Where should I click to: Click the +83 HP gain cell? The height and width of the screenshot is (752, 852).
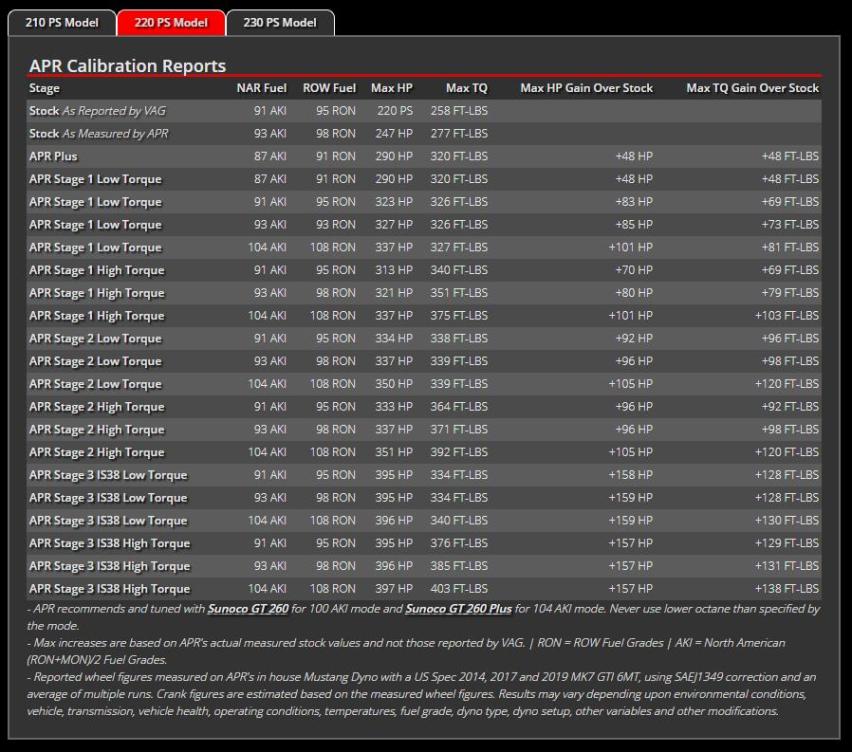(x=634, y=202)
